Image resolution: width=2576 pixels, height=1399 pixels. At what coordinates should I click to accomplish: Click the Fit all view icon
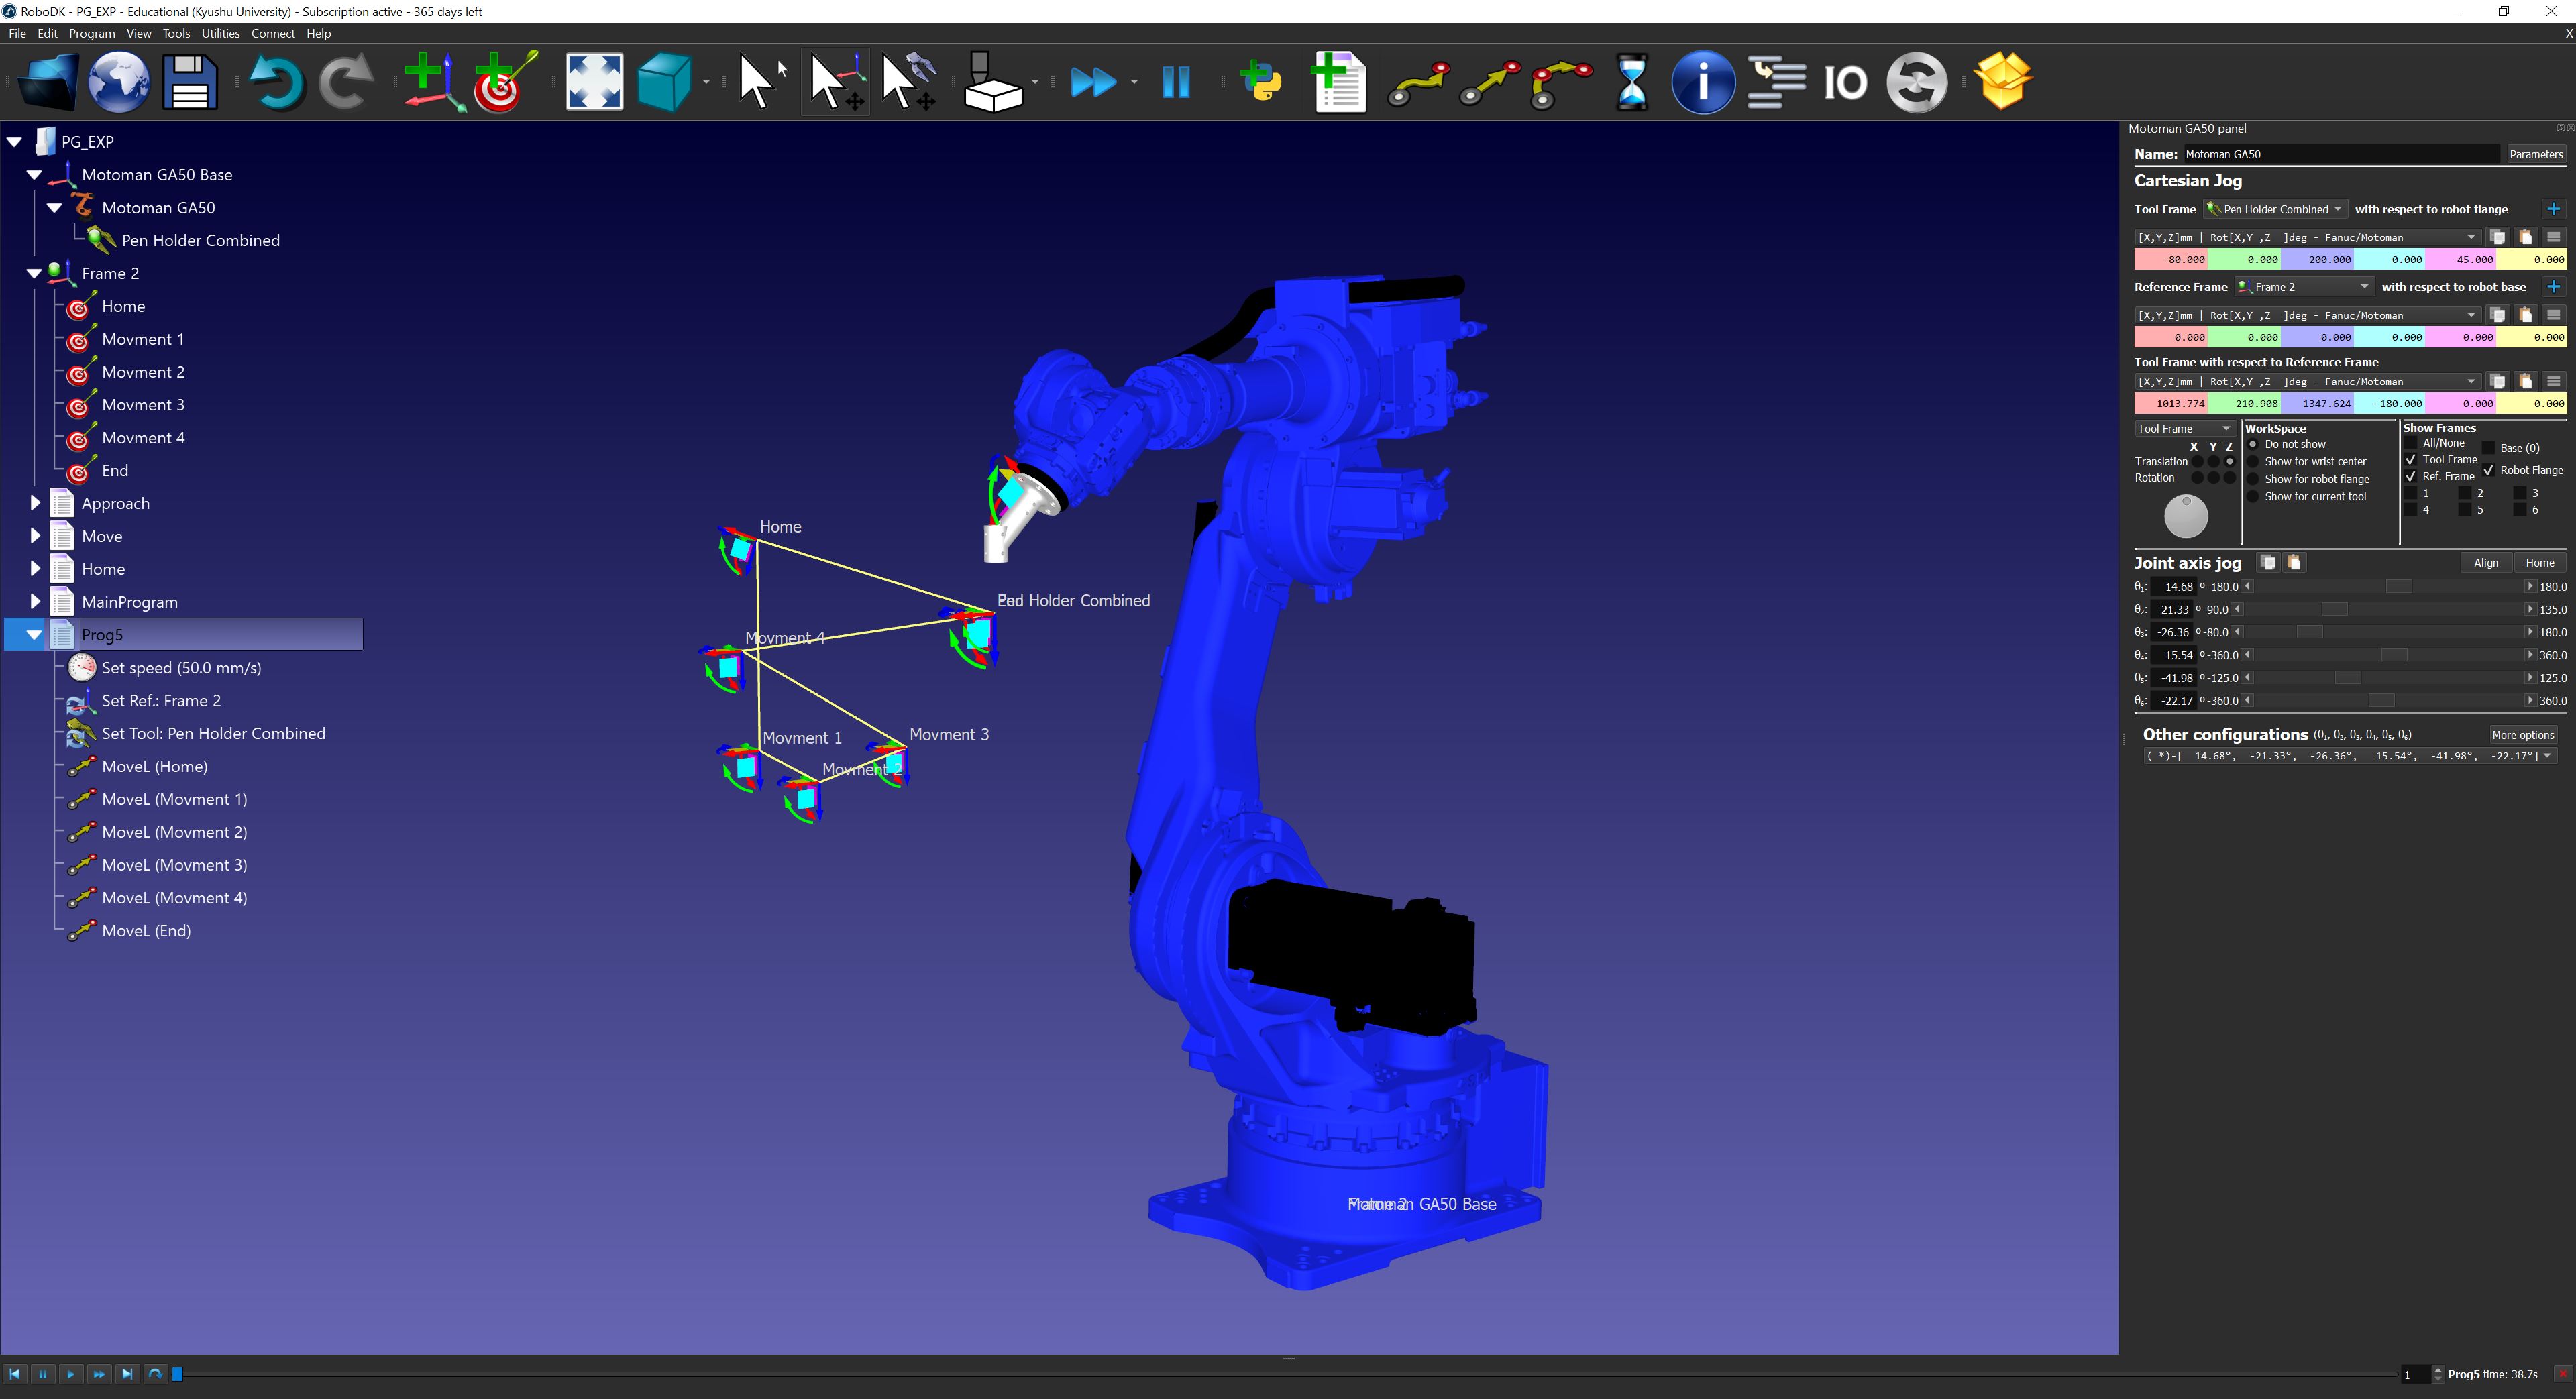coord(594,81)
